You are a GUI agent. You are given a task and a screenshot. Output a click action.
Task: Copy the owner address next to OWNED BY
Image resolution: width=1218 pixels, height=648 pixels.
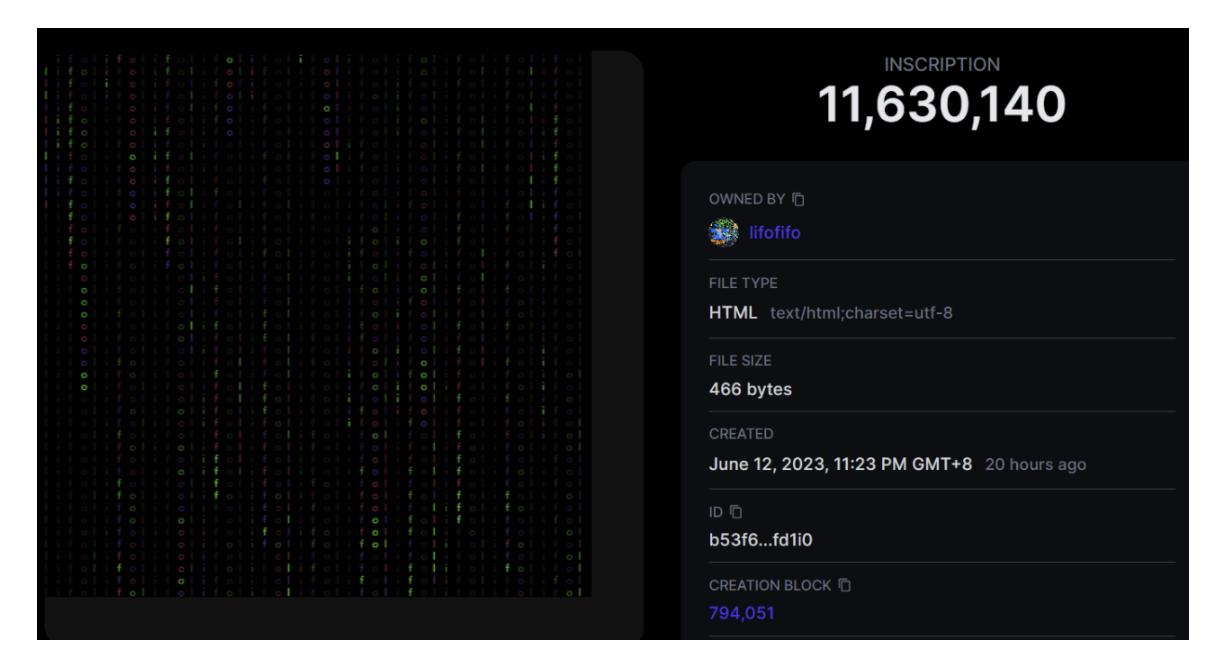[799, 199]
